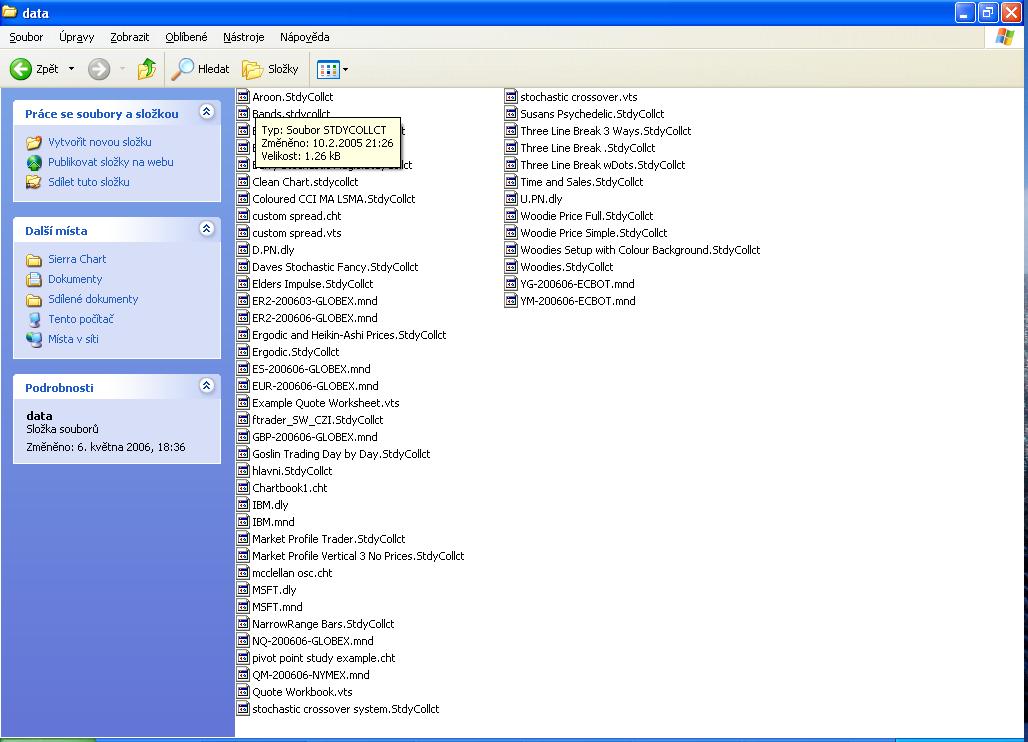Collapse Práce se soubory a složkou panel

point(207,112)
